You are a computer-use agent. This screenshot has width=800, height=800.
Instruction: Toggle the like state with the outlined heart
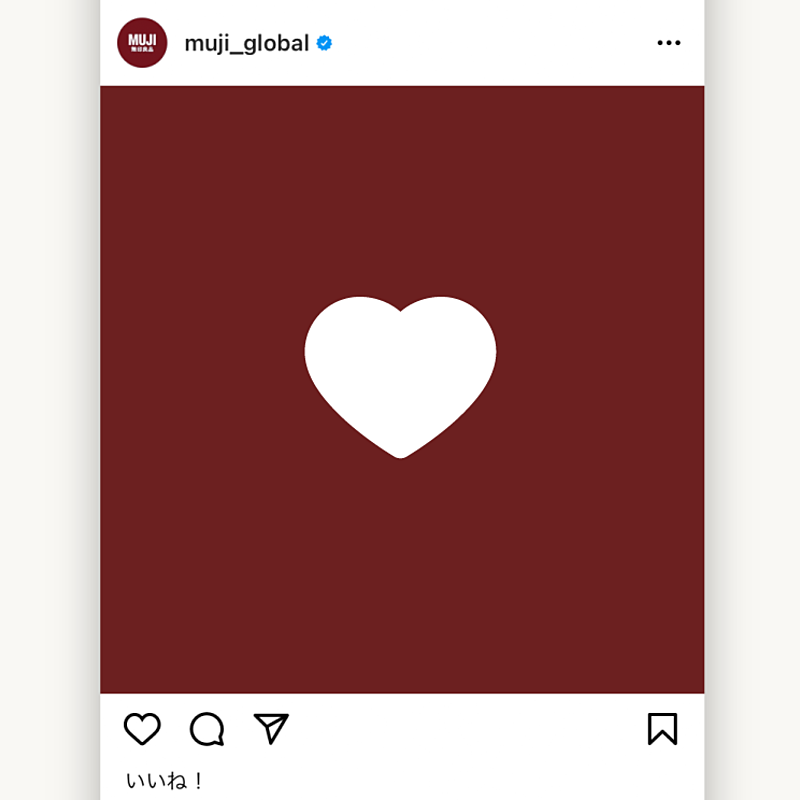coord(142,729)
